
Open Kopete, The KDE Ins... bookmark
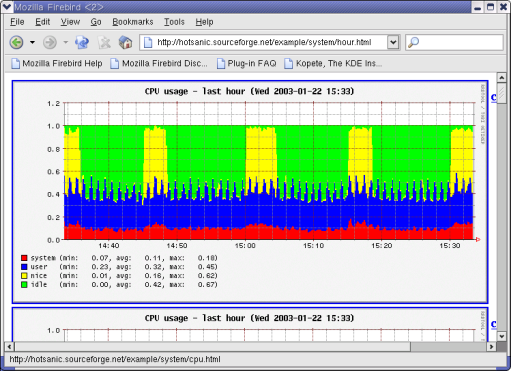pyautogui.click(x=333, y=63)
